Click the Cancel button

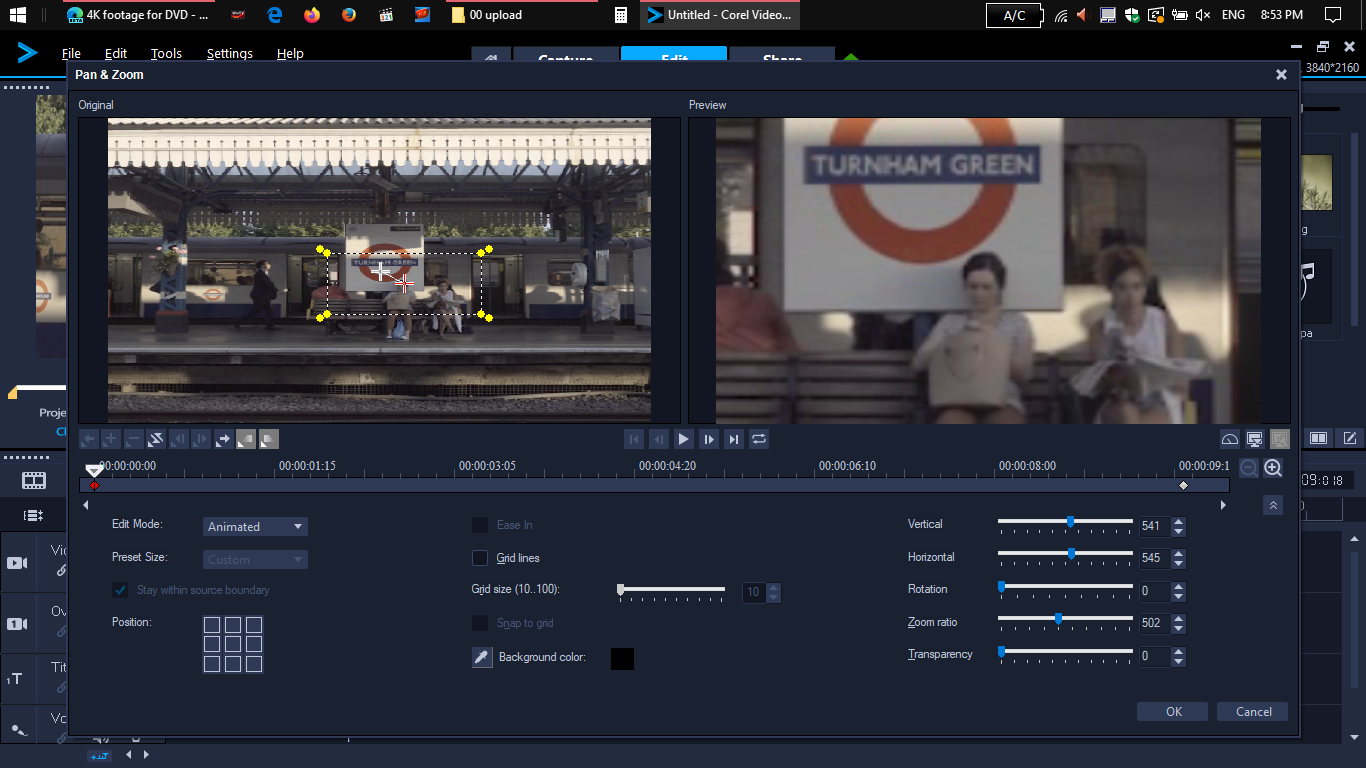coord(1254,712)
